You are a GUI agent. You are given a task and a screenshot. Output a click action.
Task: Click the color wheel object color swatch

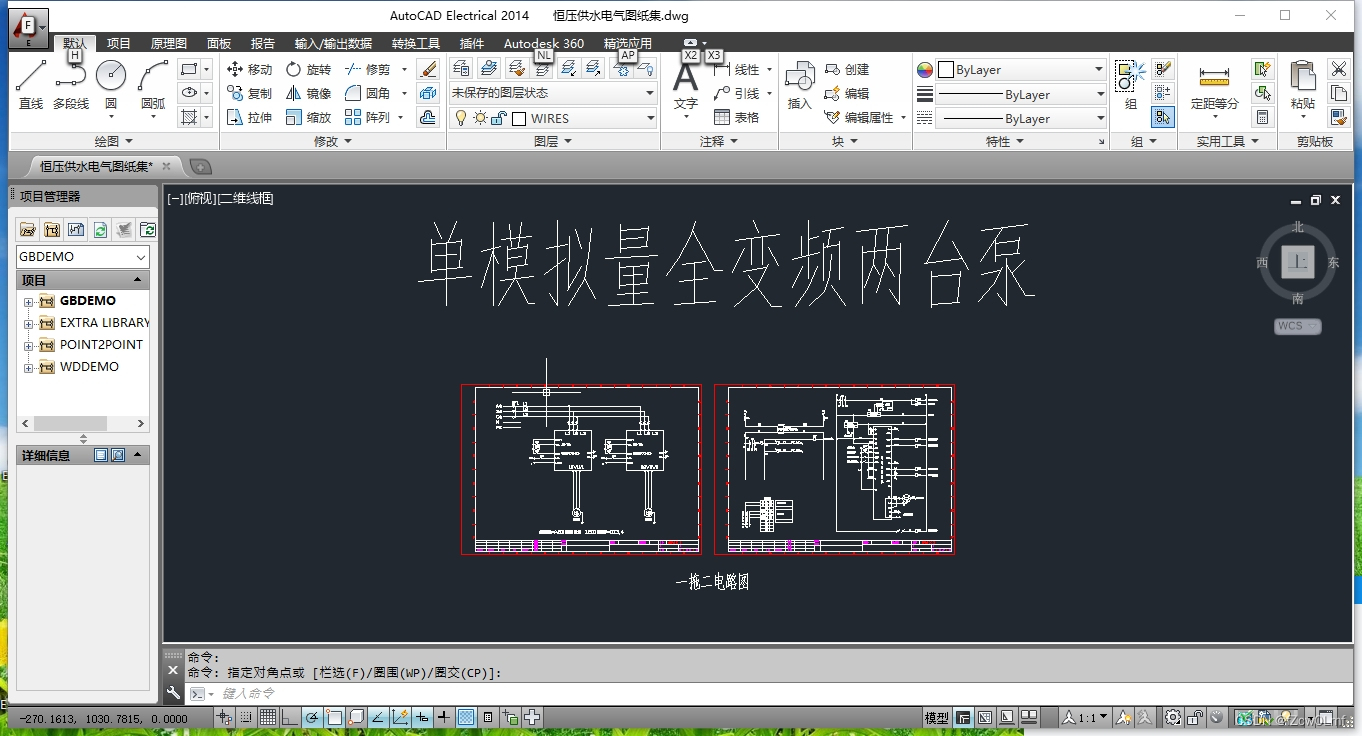[925, 70]
